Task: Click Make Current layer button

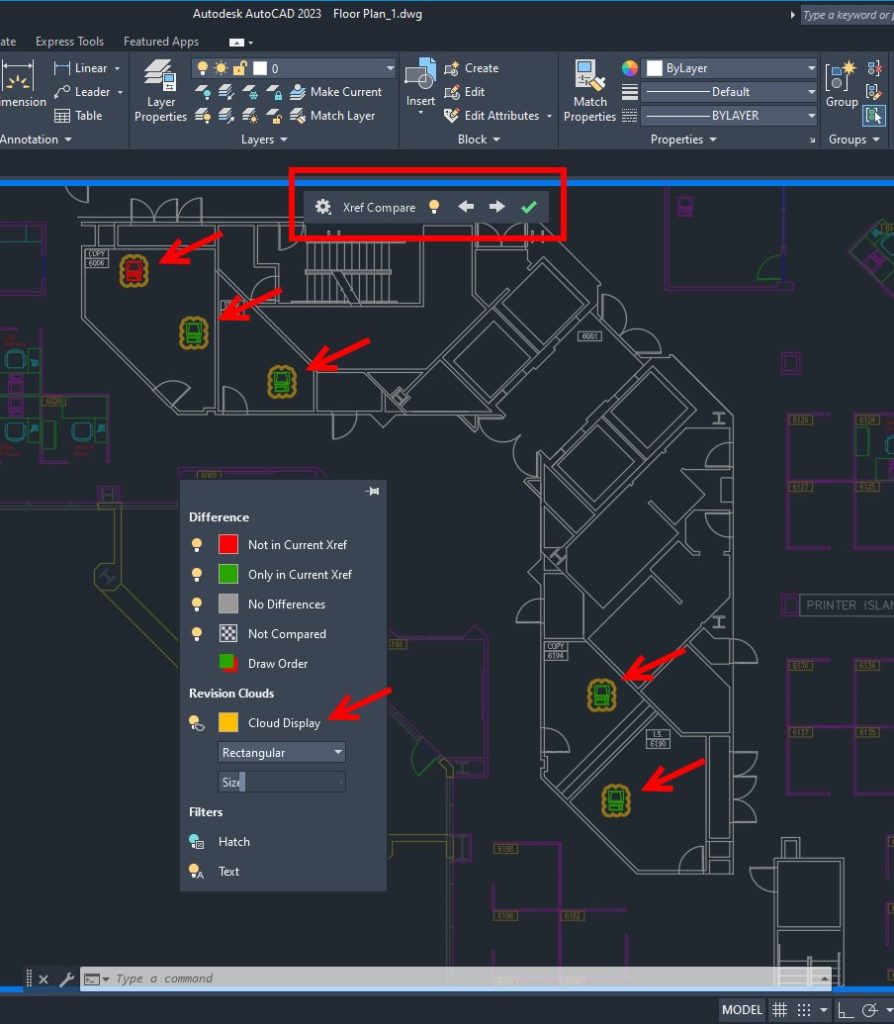Action: [x=336, y=92]
